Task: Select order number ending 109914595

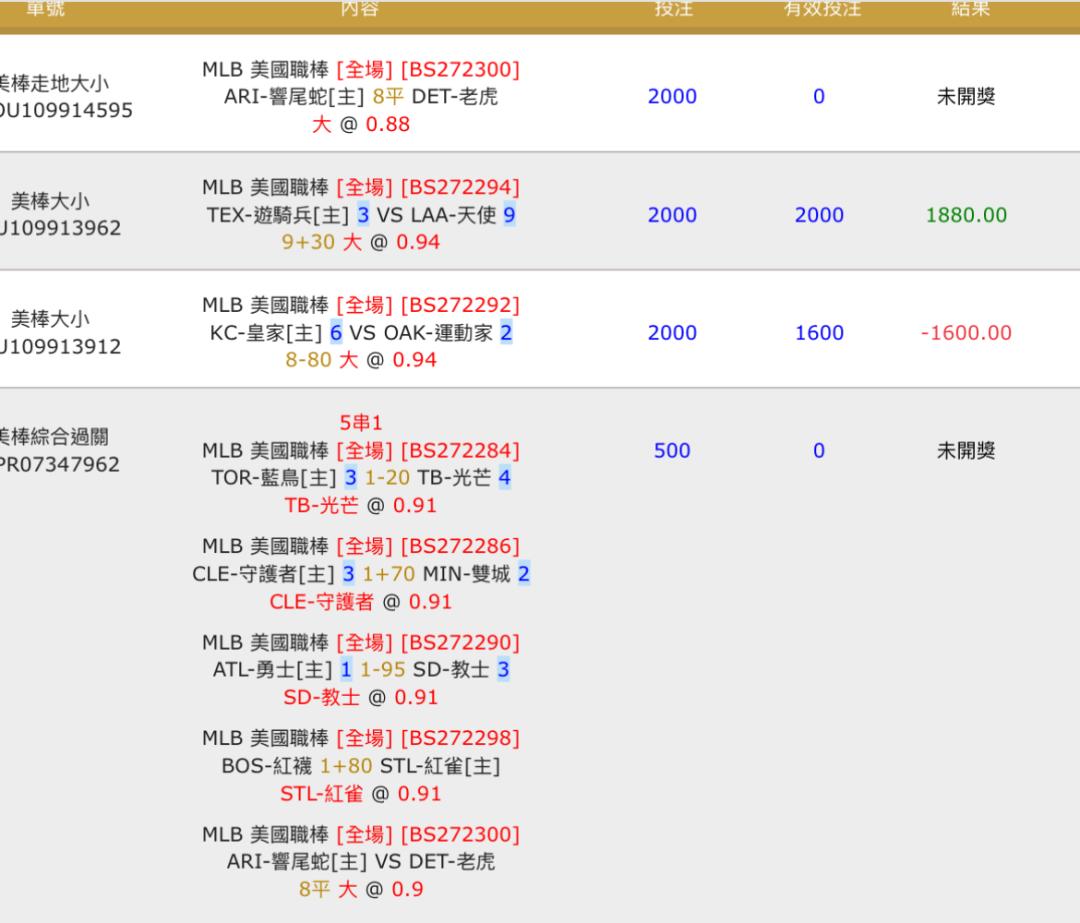Action: coord(66,110)
